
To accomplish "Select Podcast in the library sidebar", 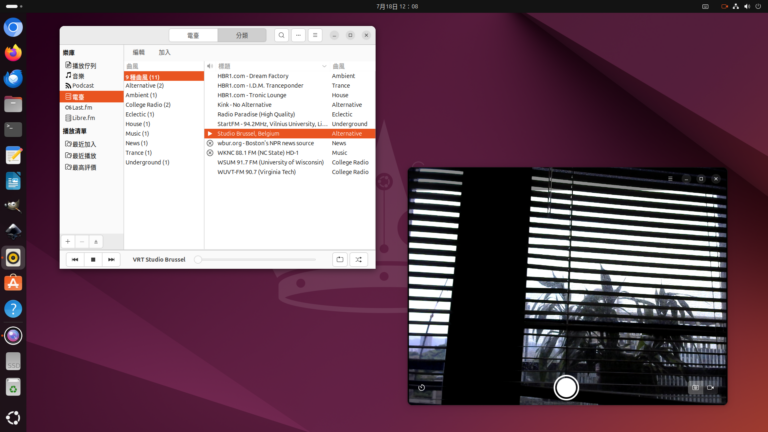I will 92,86.
